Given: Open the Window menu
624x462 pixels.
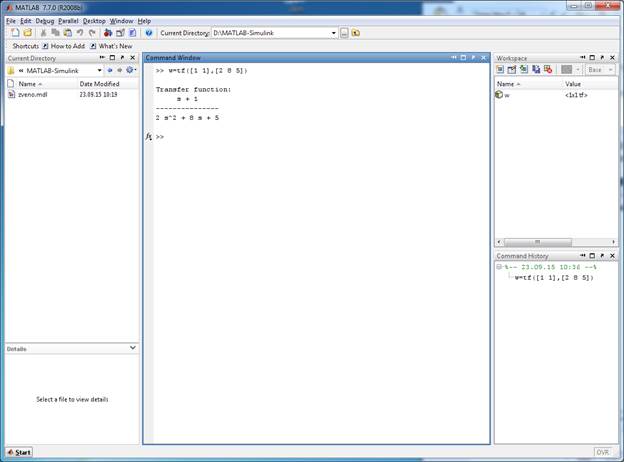Looking at the screenshot, I should coord(121,21).
